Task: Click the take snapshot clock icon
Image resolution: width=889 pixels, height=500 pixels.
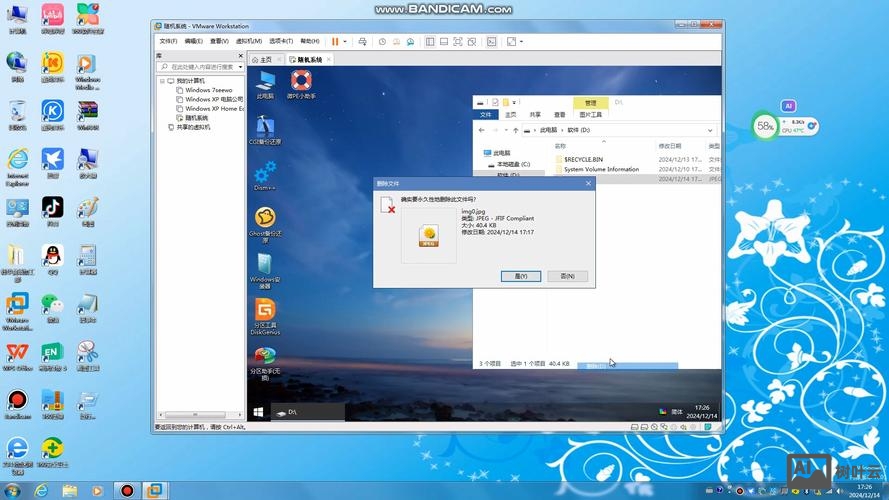Action: 382,41
